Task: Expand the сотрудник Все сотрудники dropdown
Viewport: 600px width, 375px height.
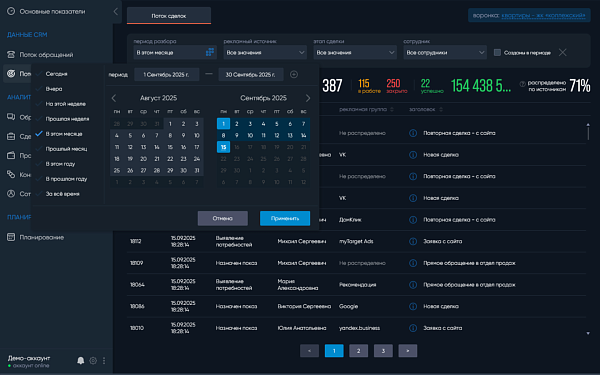Action: click(445, 52)
